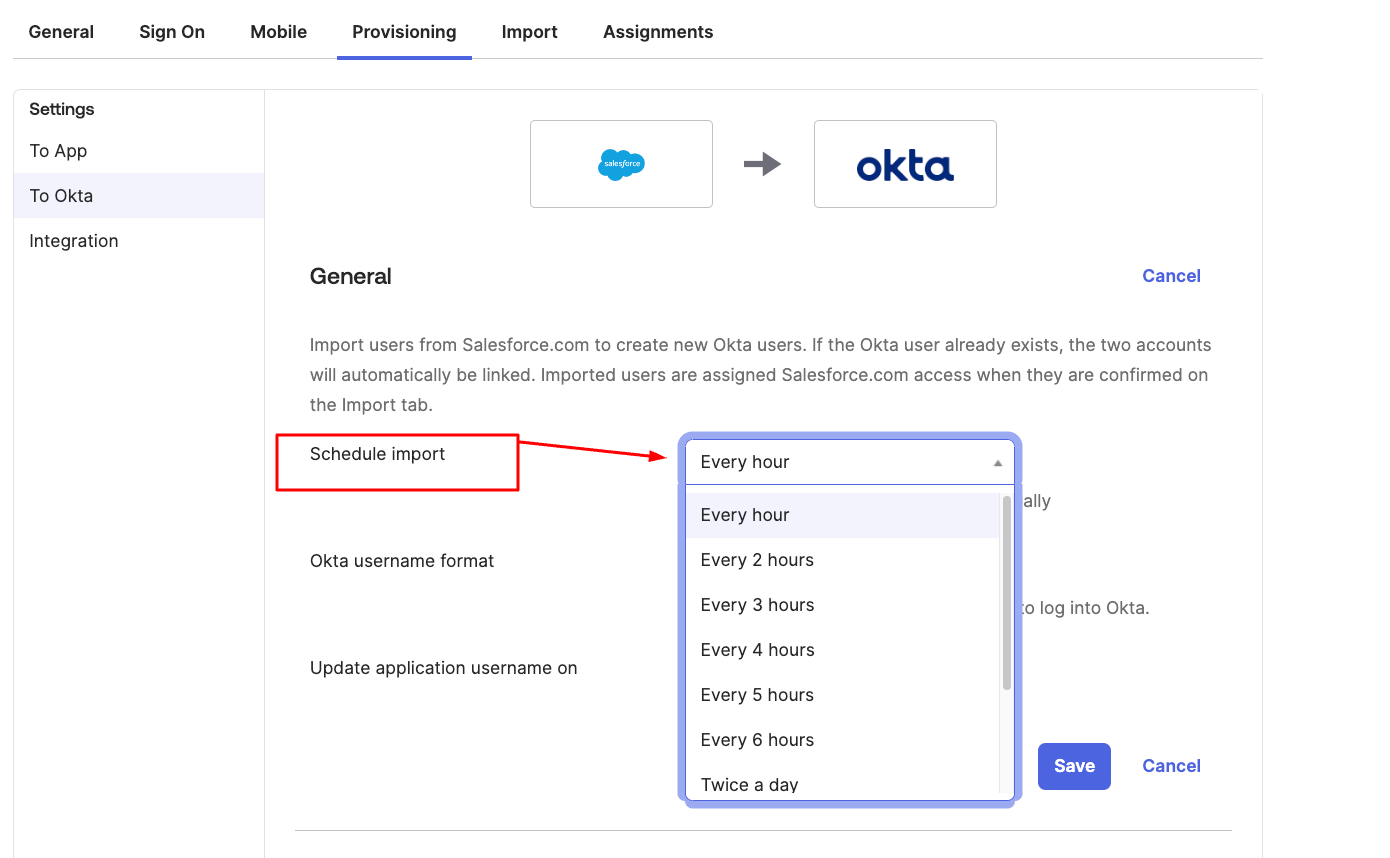The image size is (1390, 858).
Task: Select To Okta in Settings sidebar
Action: (x=139, y=196)
